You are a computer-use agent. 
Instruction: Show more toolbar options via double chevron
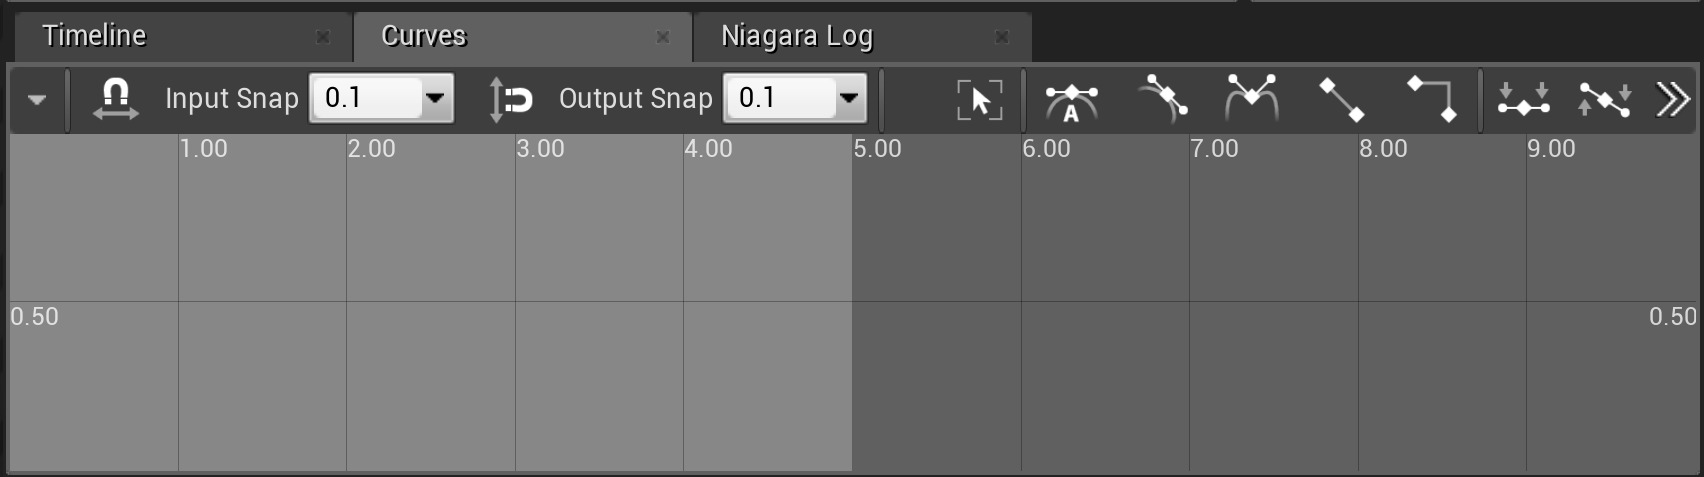click(1672, 99)
